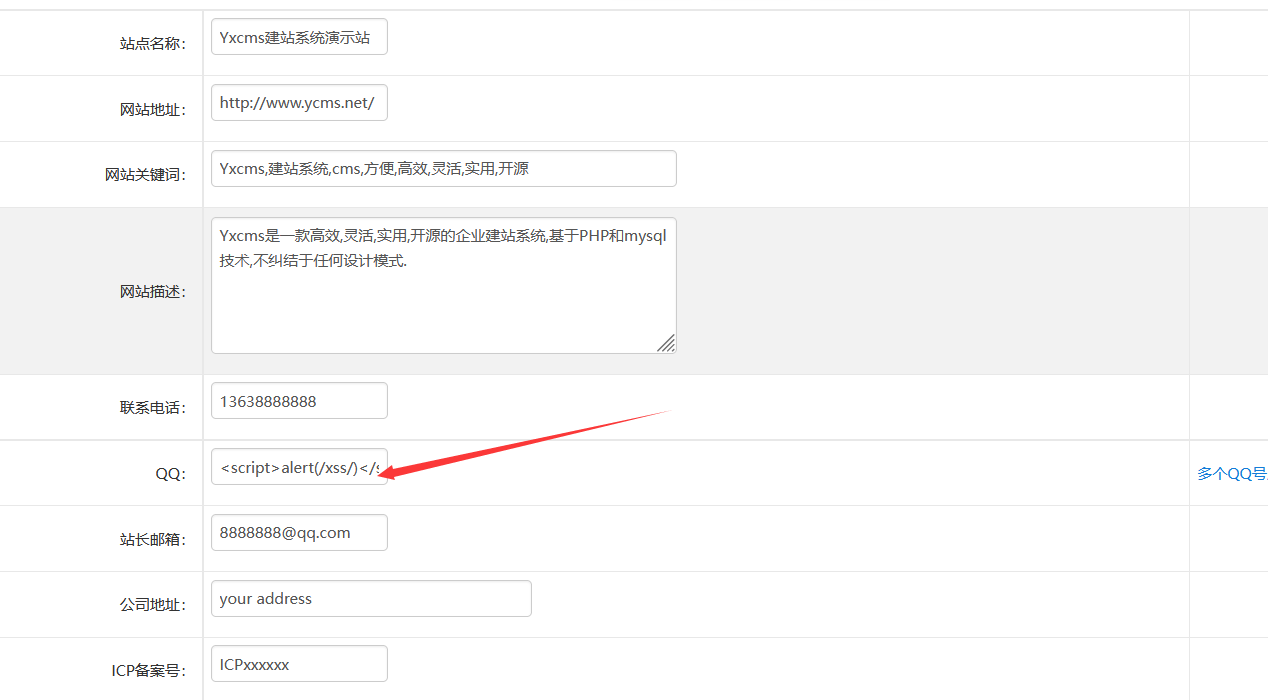
Task: Click the 站长邮箱 label
Action: point(152,540)
